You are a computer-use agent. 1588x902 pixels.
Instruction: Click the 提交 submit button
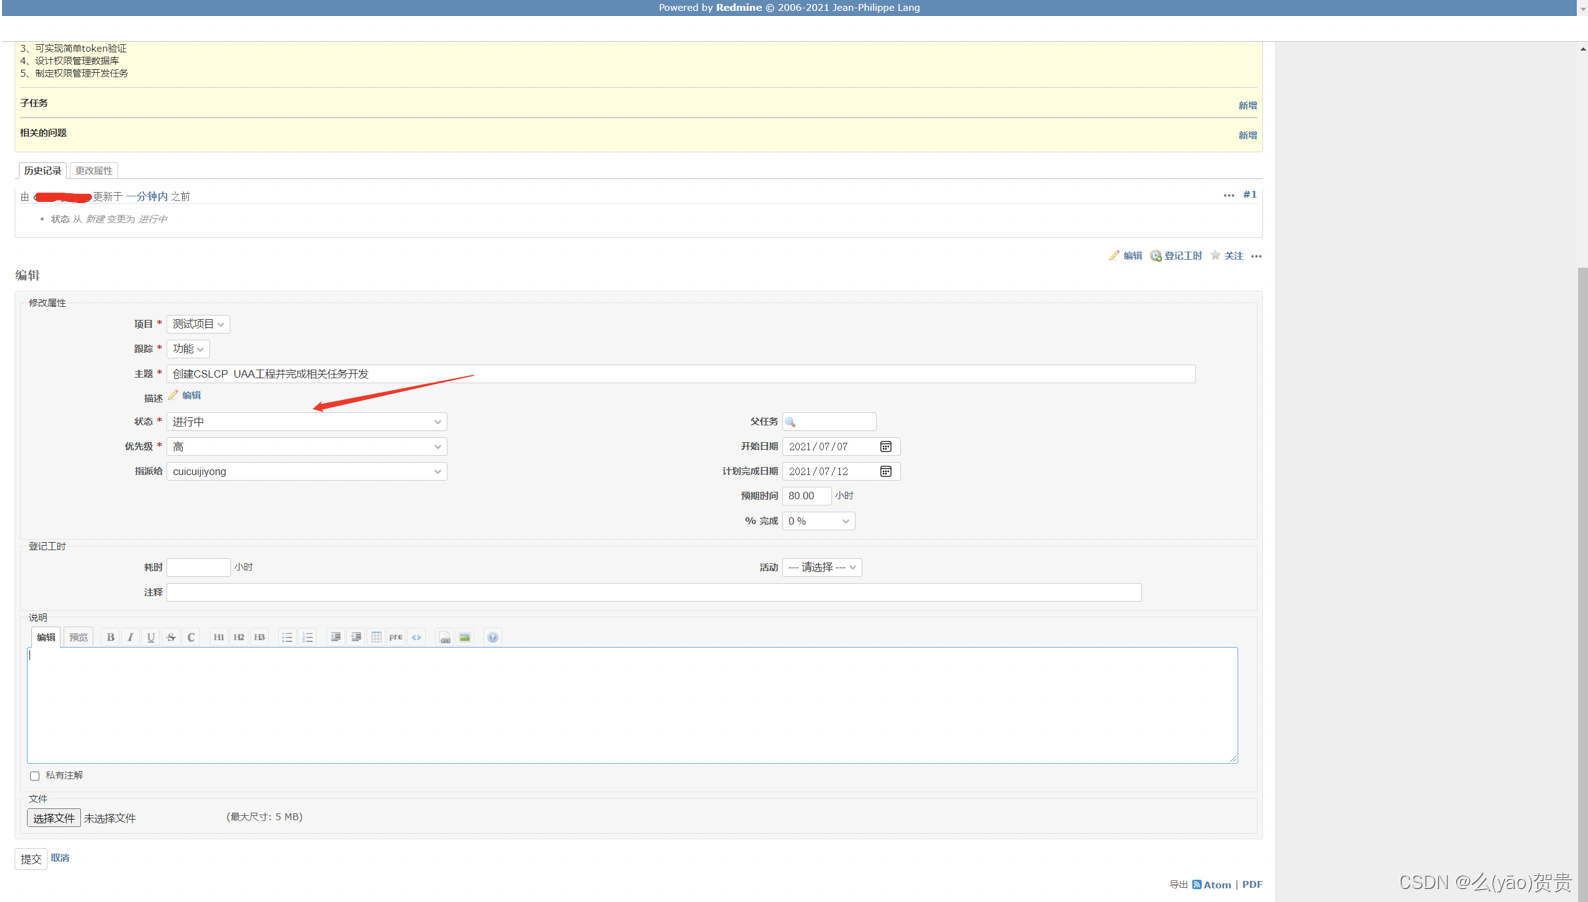[31, 859]
